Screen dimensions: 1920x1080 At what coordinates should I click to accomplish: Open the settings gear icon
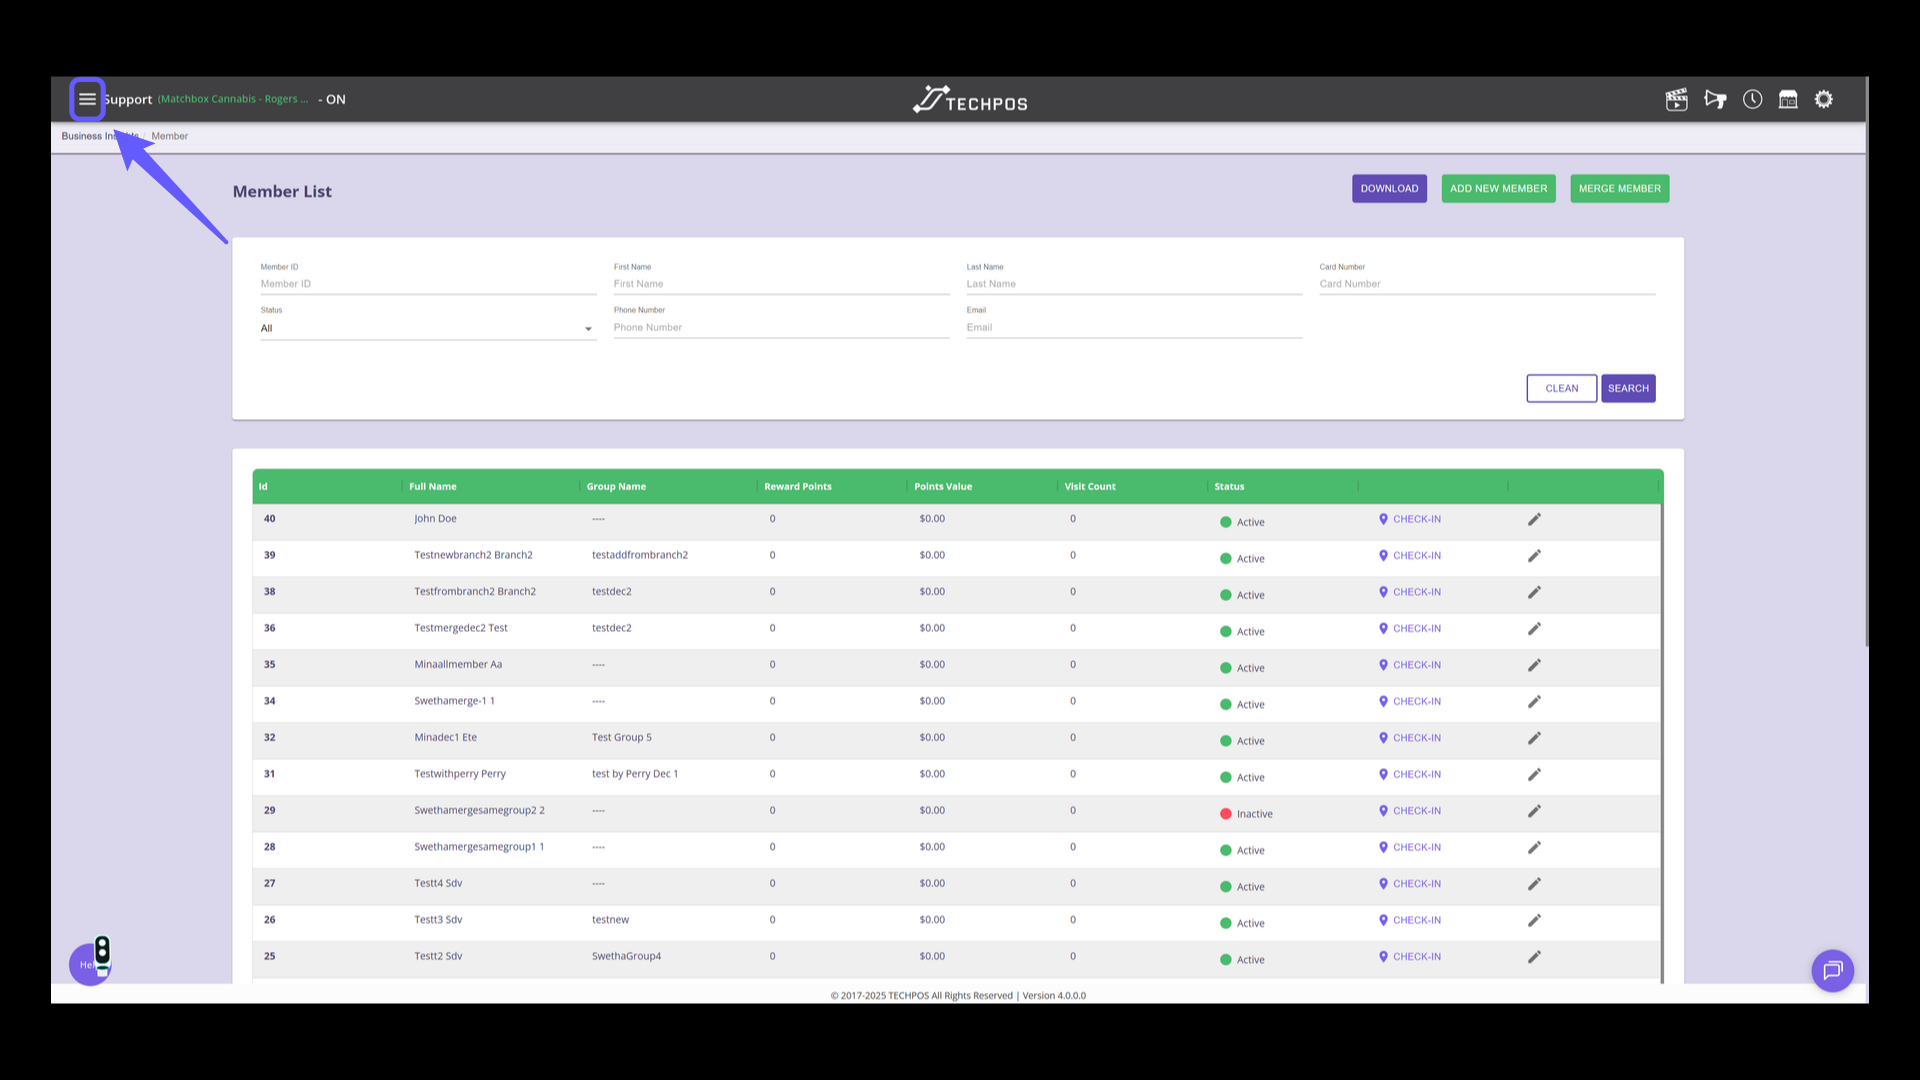click(1824, 99)
